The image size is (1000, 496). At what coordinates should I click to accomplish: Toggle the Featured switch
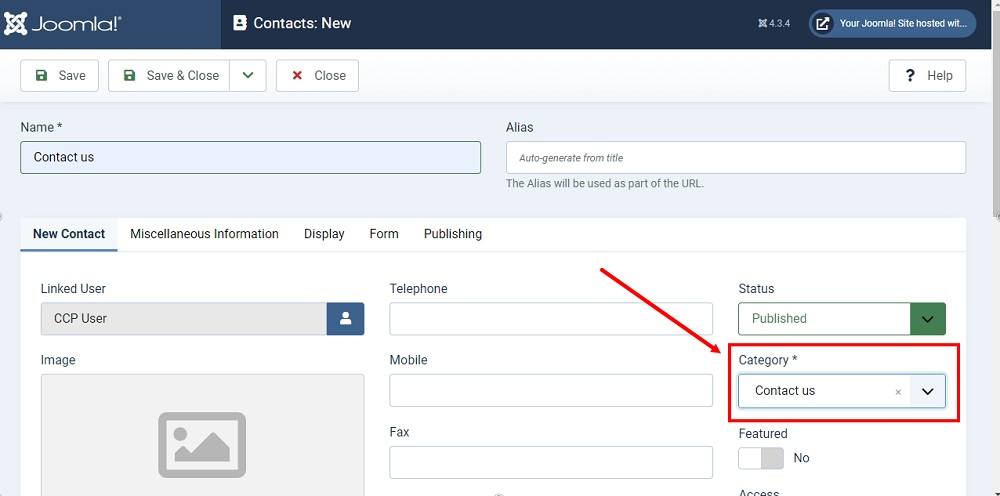[761, 458]
